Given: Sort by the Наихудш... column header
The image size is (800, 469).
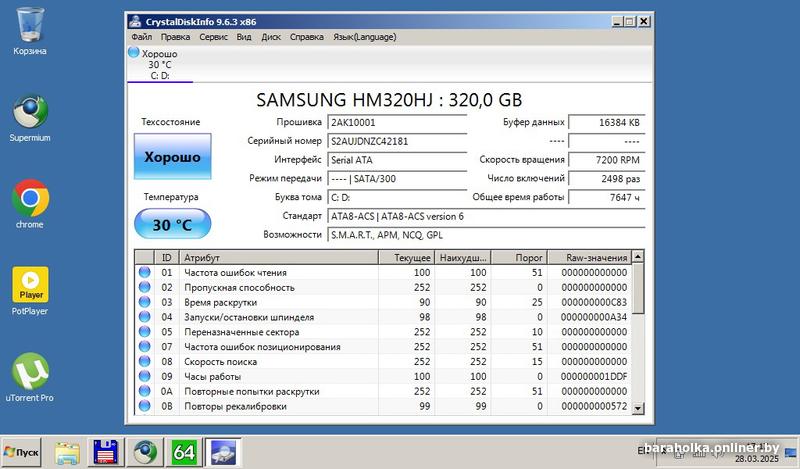Looking at the screenshot, I should tap(463, 257).
